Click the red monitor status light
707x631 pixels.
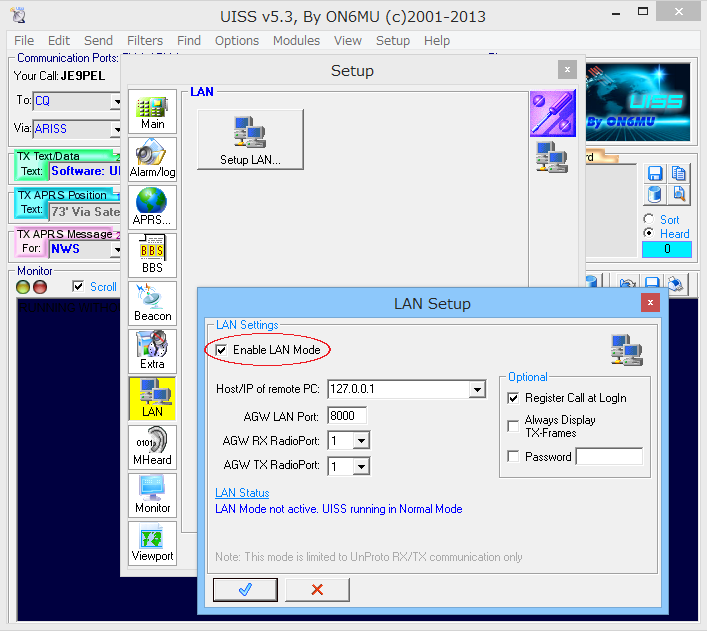40,287
